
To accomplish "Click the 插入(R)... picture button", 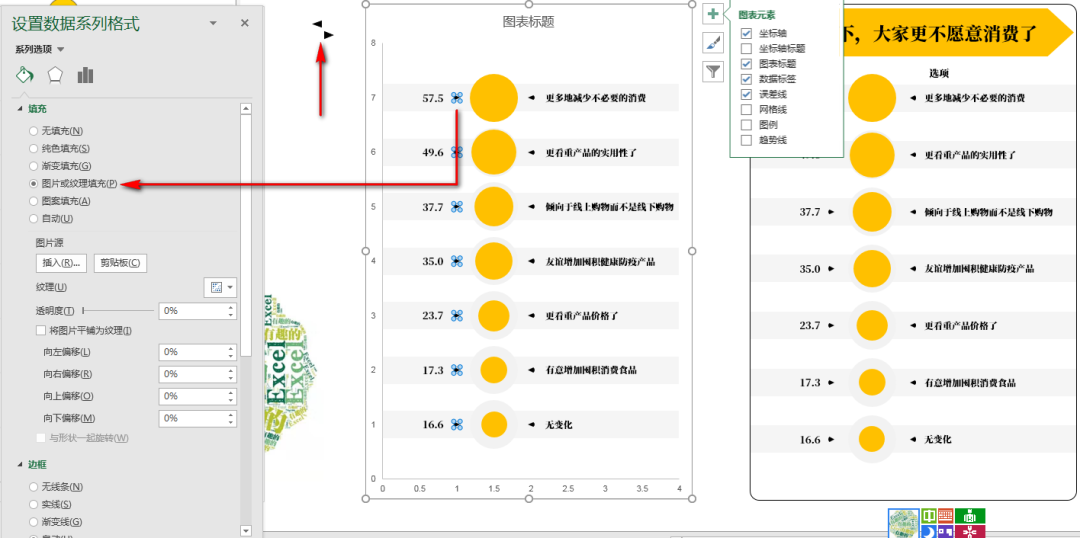I will click(x=61, y=262).
